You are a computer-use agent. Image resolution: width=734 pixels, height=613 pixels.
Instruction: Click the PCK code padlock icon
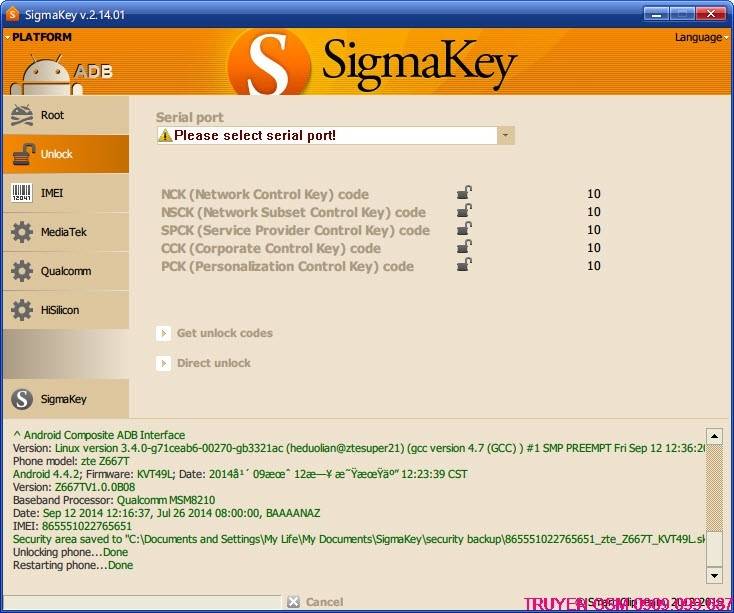tap(464, 264)
